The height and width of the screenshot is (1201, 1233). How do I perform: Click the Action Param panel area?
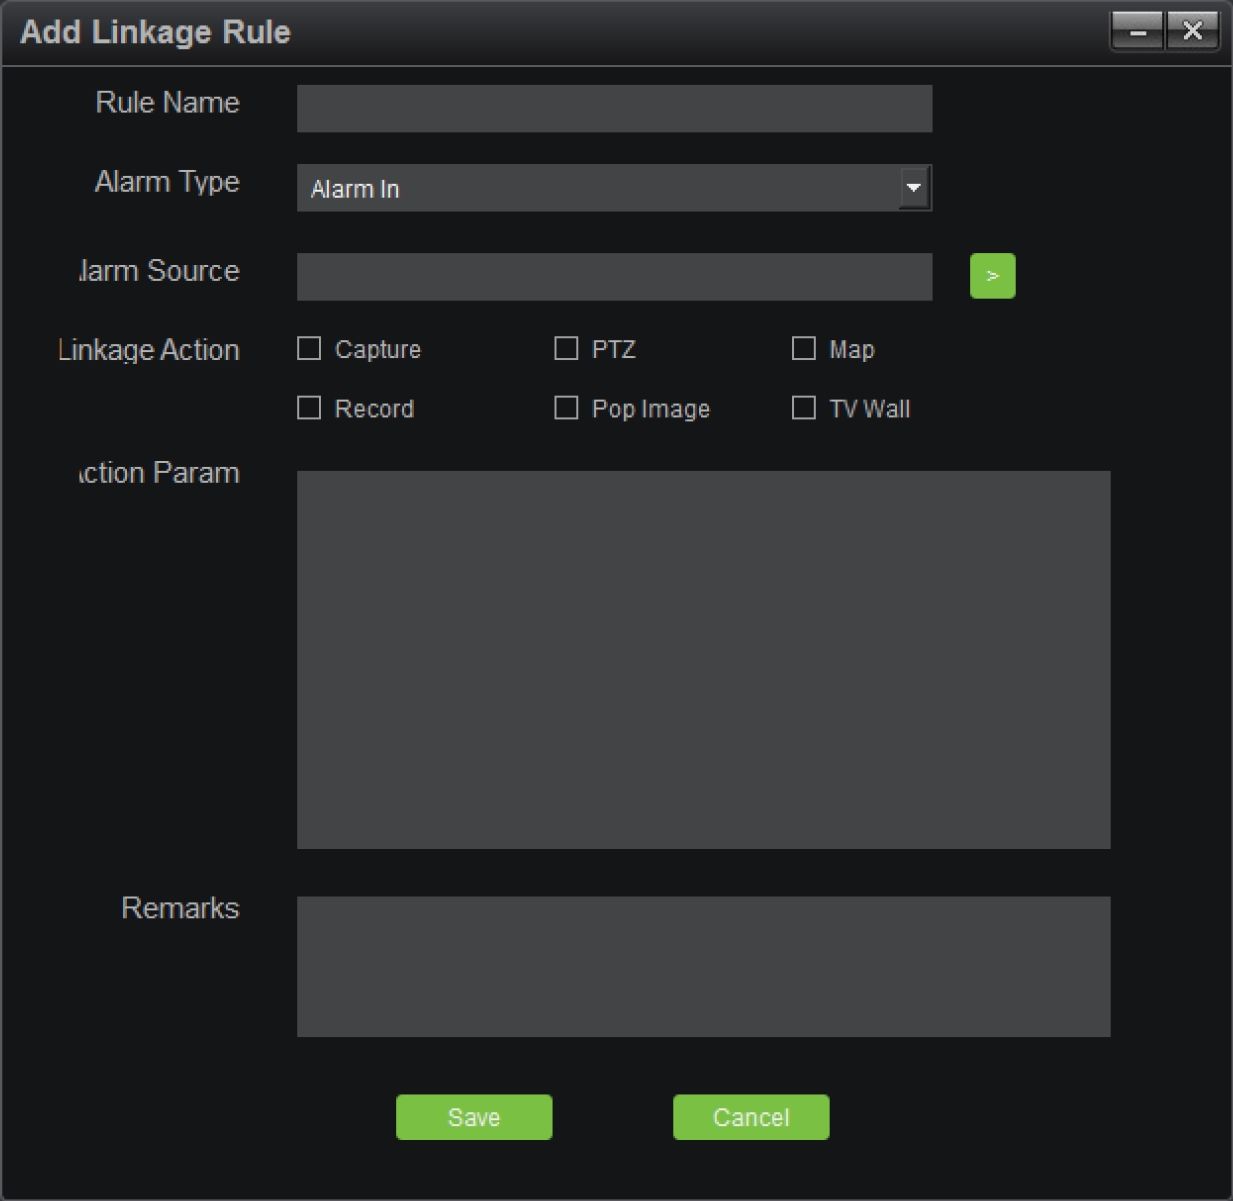[x=703, y=660]
